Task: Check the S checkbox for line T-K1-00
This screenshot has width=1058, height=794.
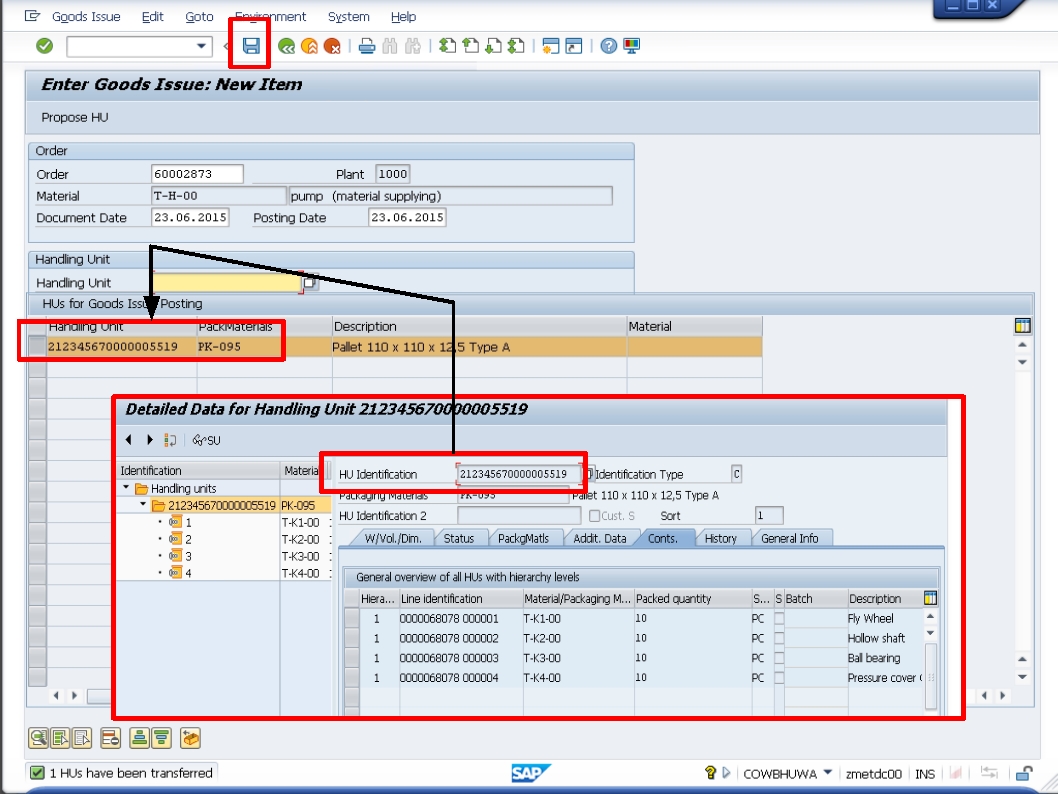Action: point(779,618)
